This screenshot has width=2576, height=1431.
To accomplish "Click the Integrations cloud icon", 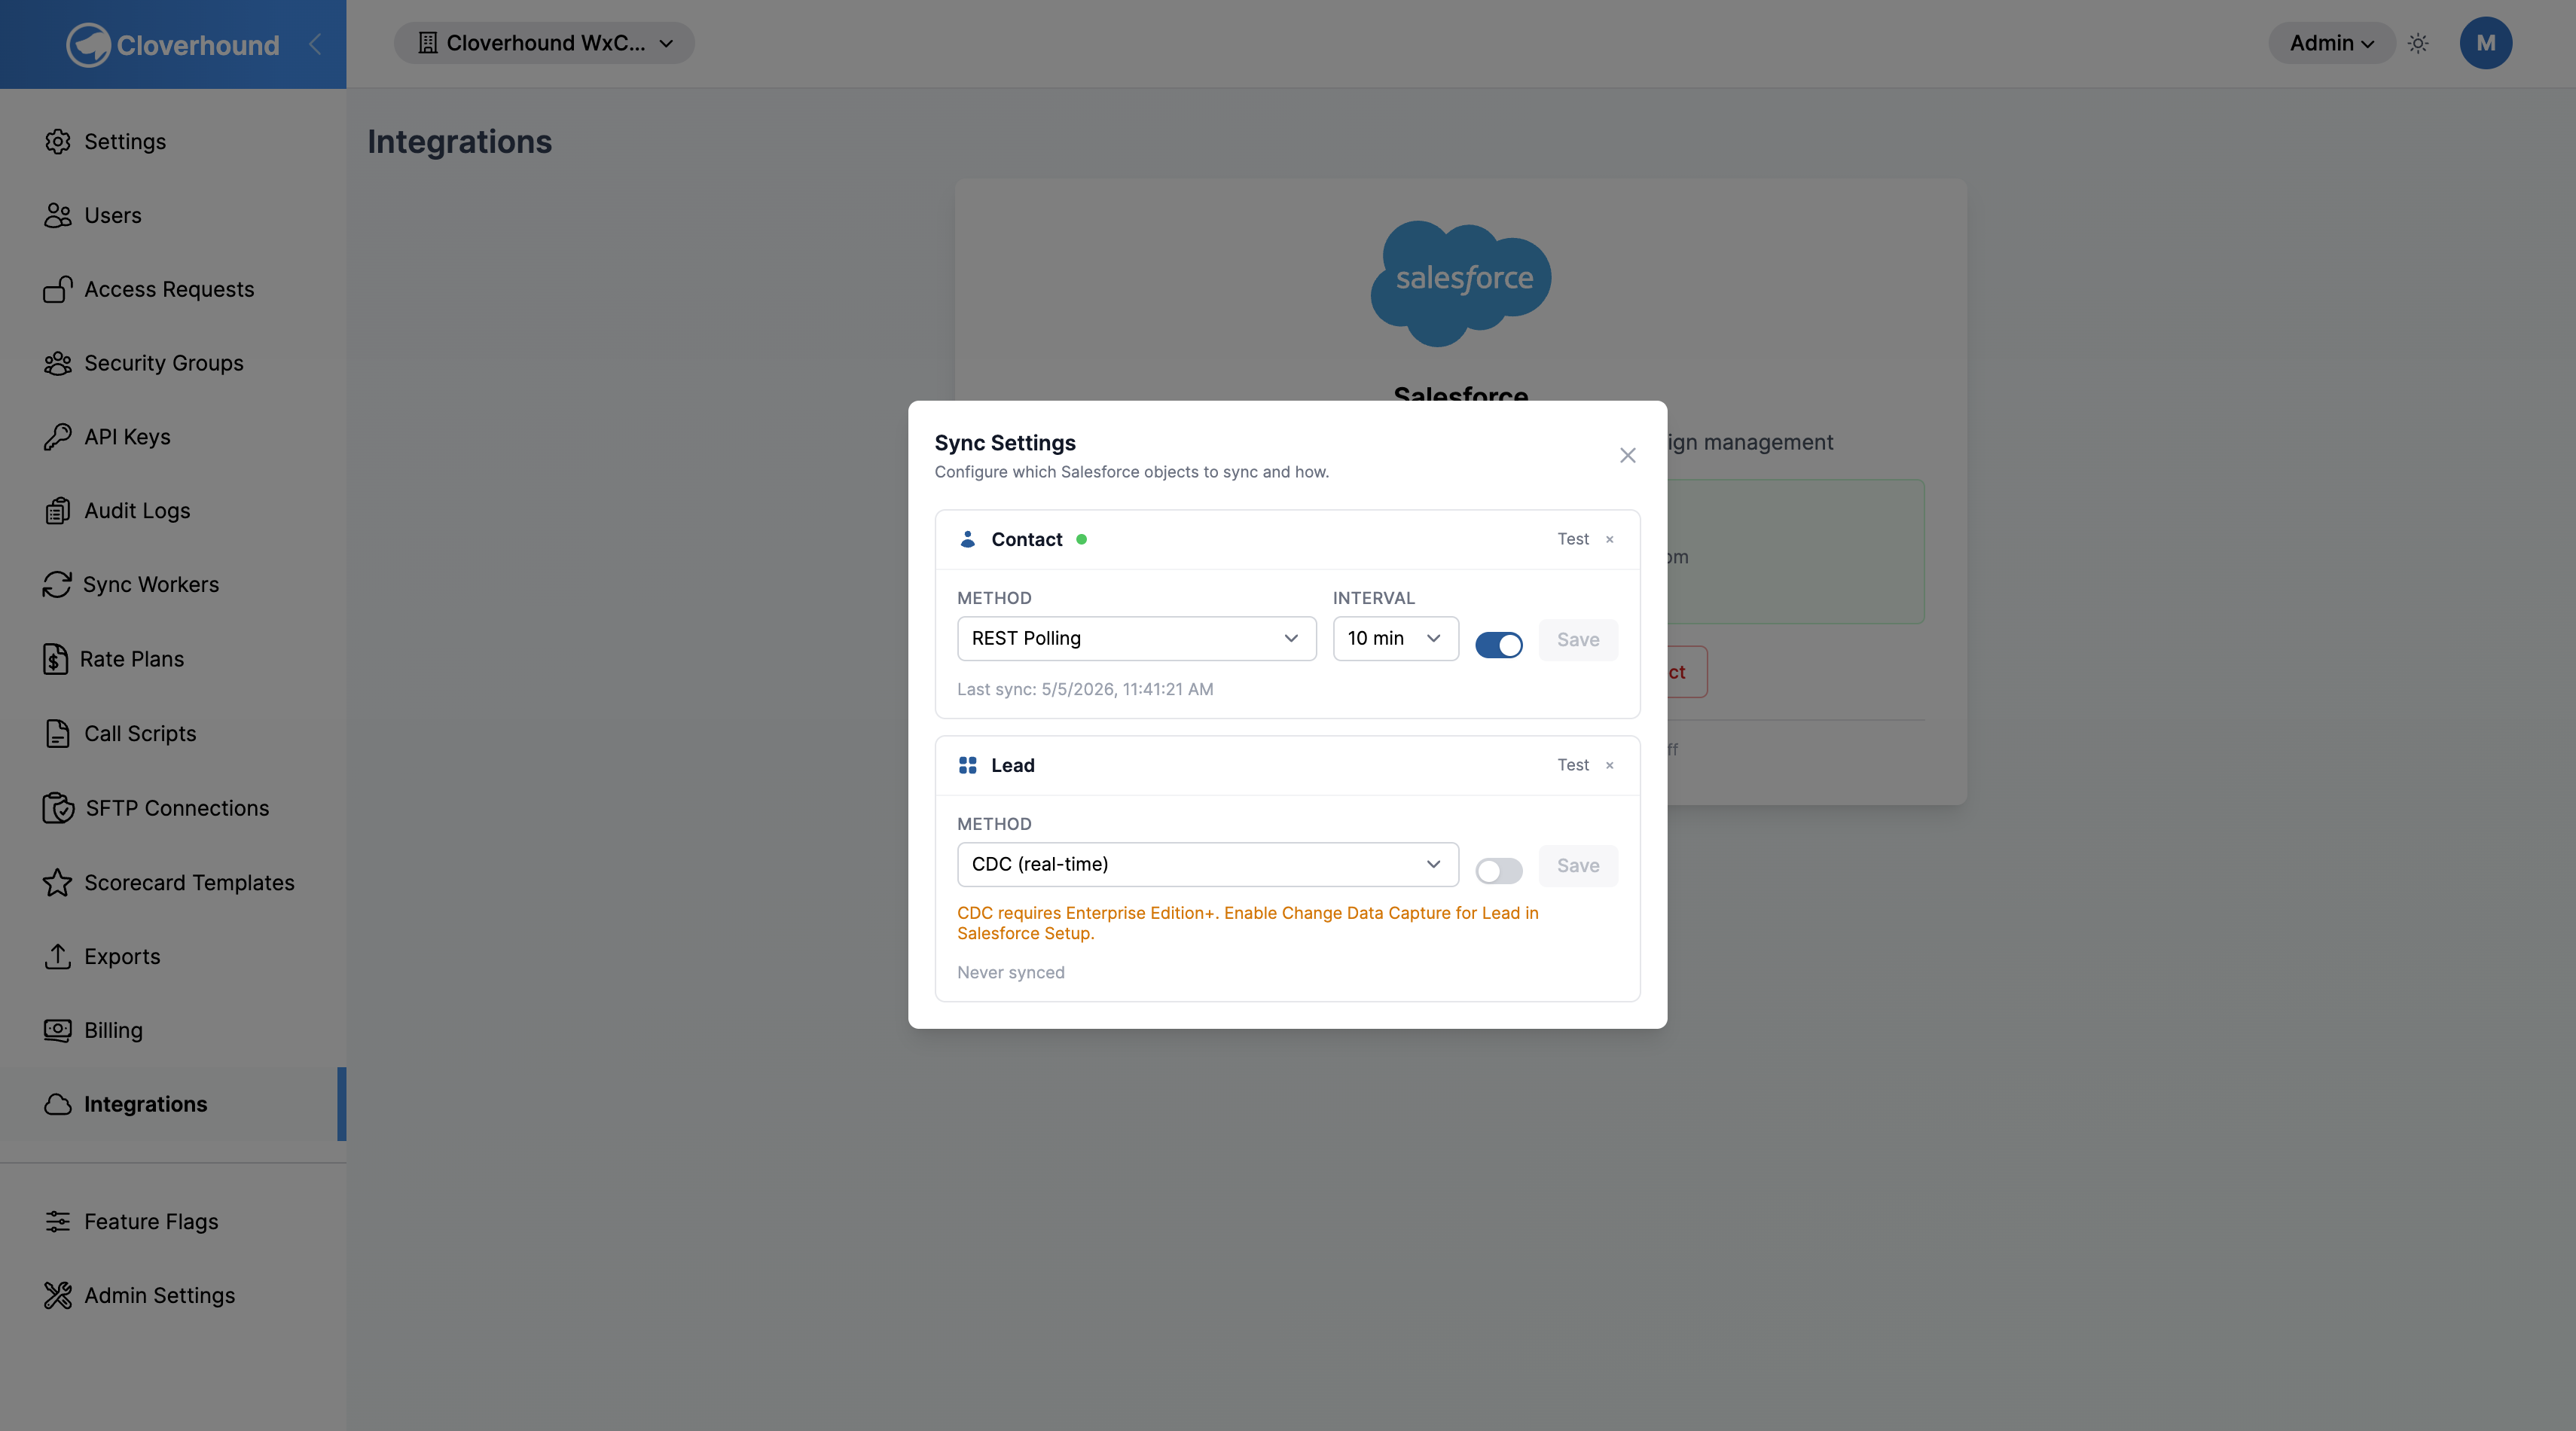I will 58,1104.
